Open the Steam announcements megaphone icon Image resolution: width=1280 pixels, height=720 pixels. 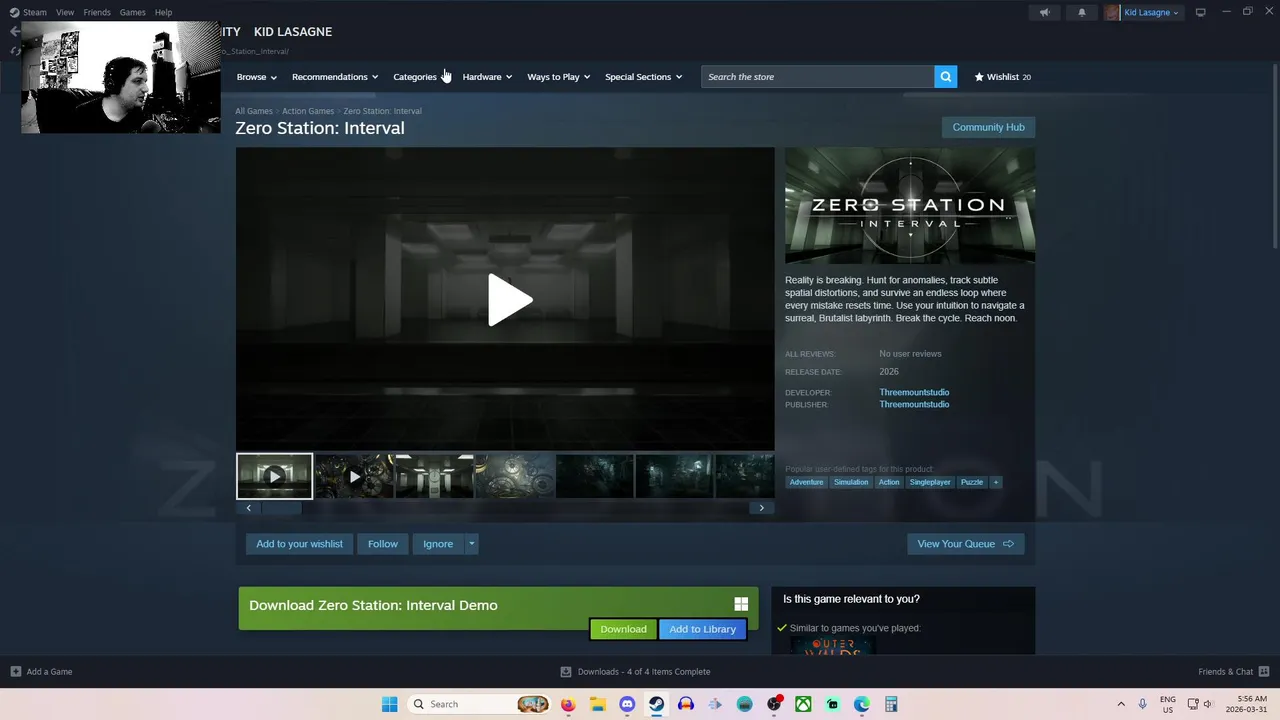point(1044,13)
